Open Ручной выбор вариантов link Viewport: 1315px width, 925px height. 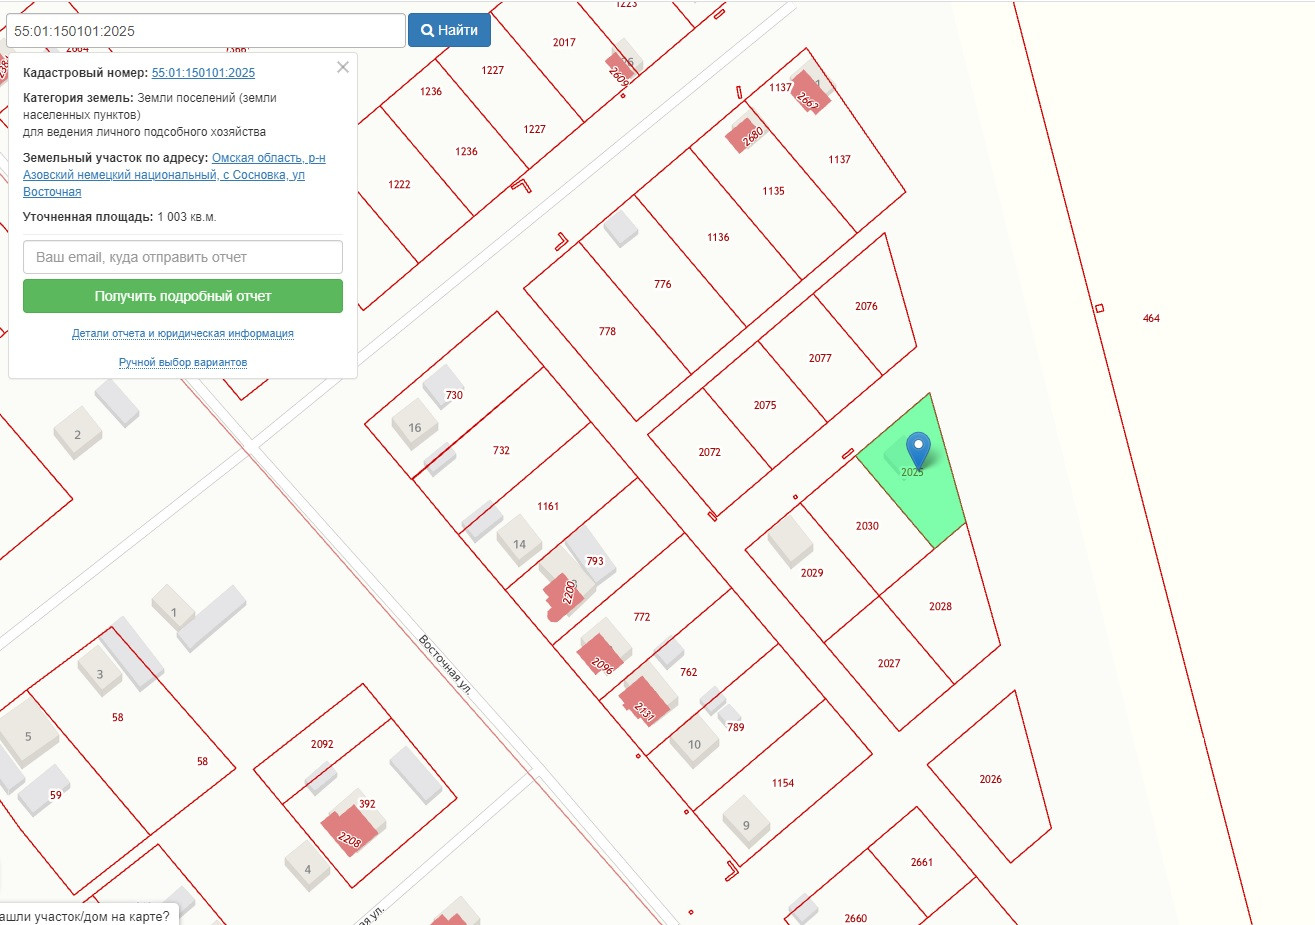click(x=183, y=362)
